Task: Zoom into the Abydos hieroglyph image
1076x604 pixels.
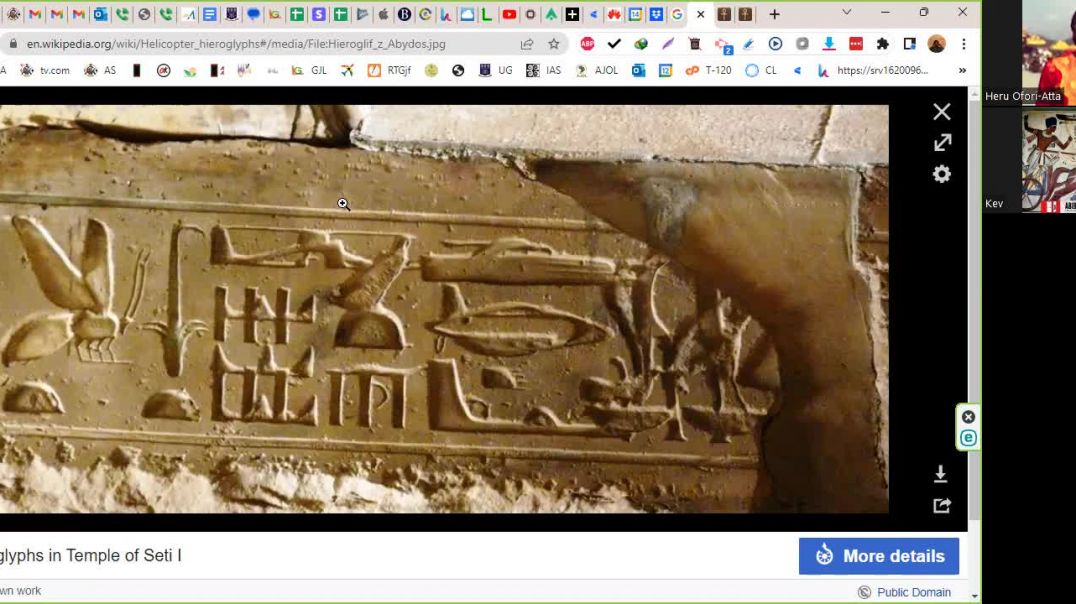Action: (x=444, y=309)
